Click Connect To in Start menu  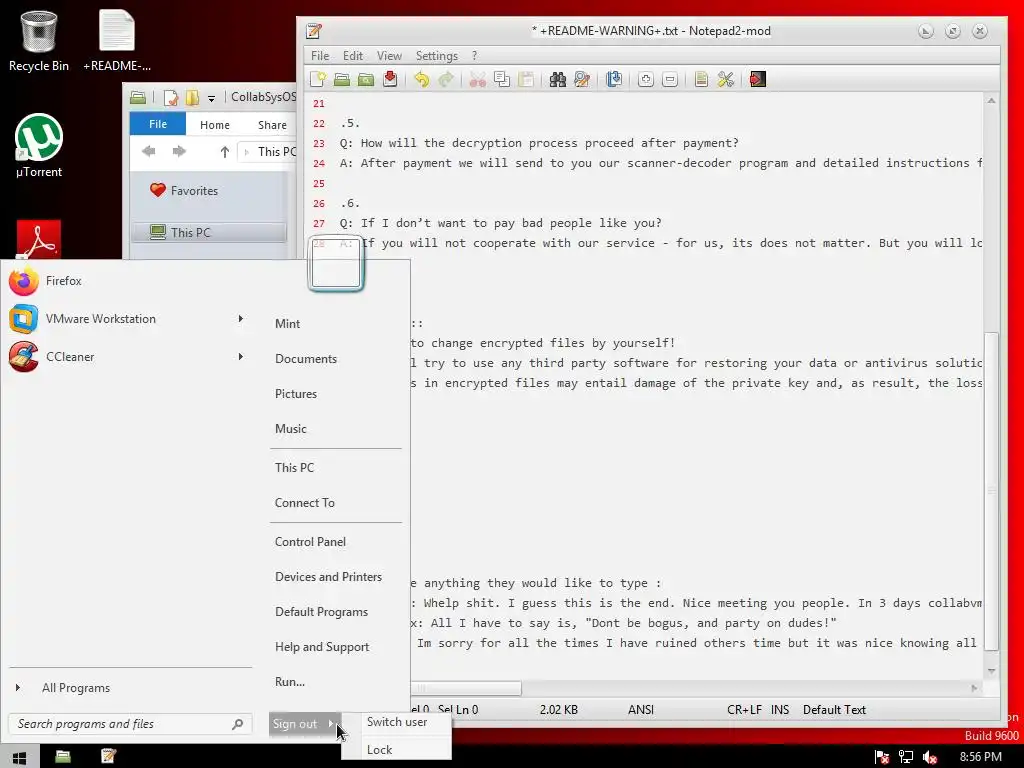click(x=304, y=503)
